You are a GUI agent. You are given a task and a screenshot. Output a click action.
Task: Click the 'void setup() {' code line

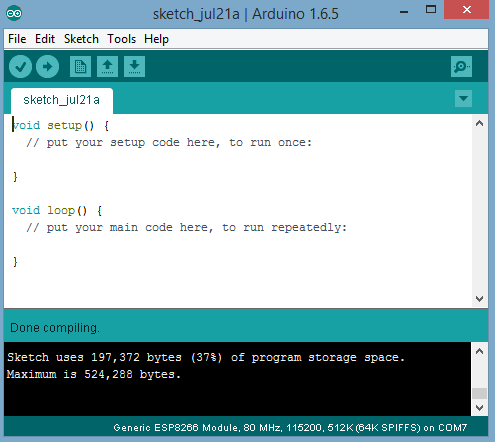coord(61,126)
